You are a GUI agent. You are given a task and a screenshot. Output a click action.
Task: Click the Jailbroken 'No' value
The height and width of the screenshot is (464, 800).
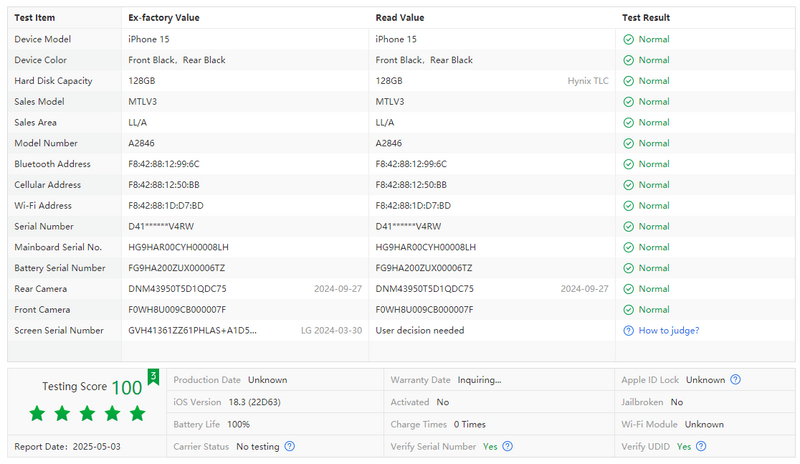point(677,402)
